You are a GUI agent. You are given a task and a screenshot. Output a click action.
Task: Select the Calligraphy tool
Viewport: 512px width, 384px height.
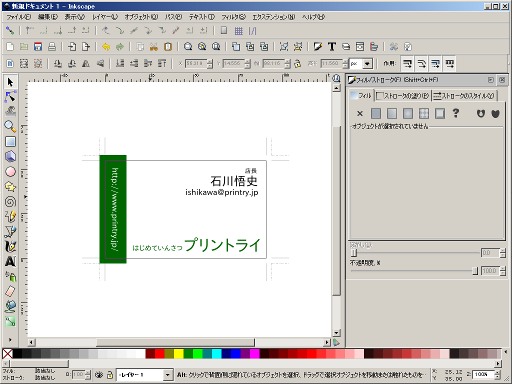pos(10,246)
